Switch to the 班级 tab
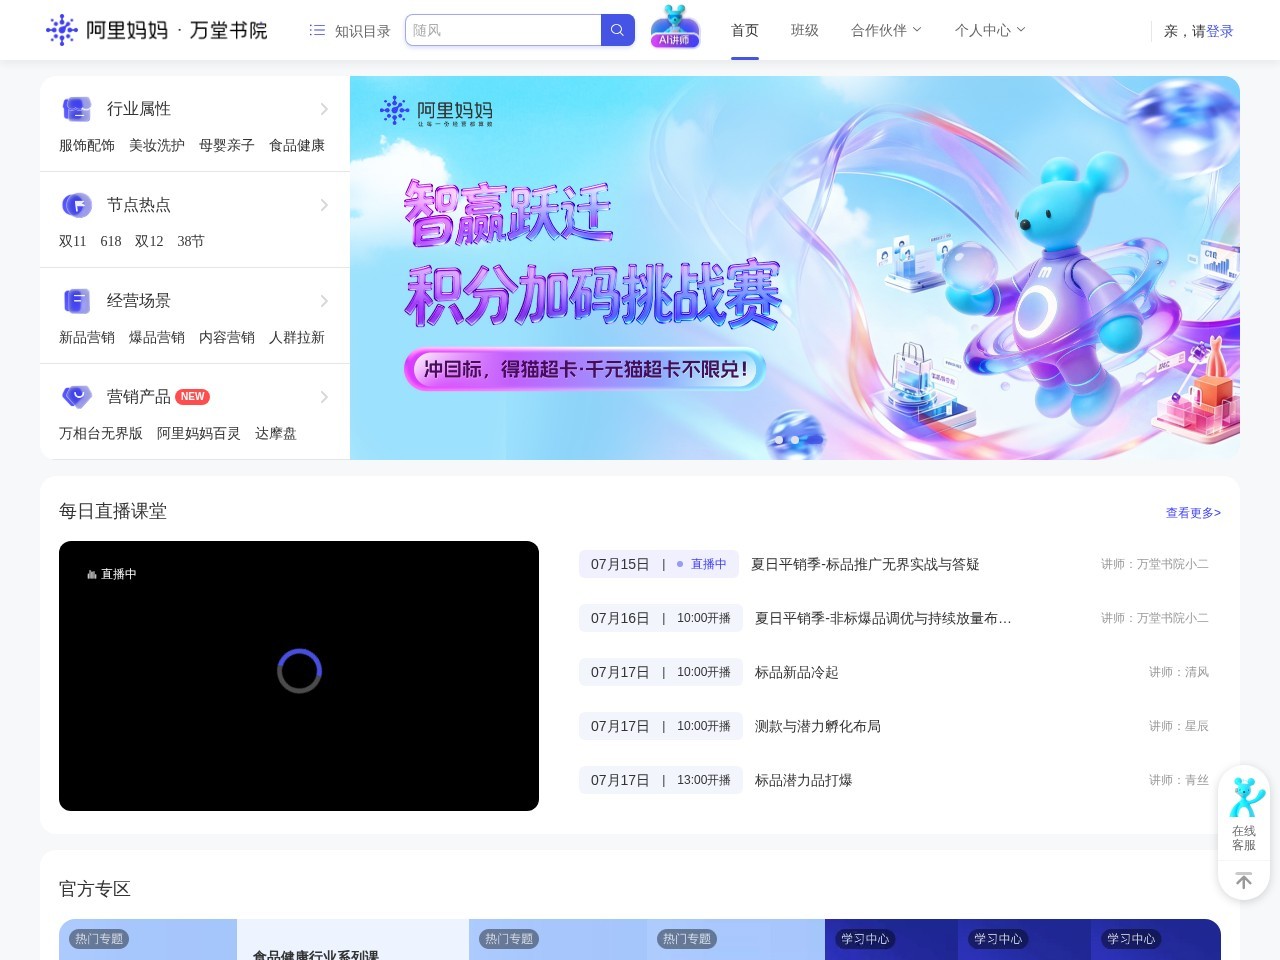Viewport: 1280px width, 960px height. point(805,30)
